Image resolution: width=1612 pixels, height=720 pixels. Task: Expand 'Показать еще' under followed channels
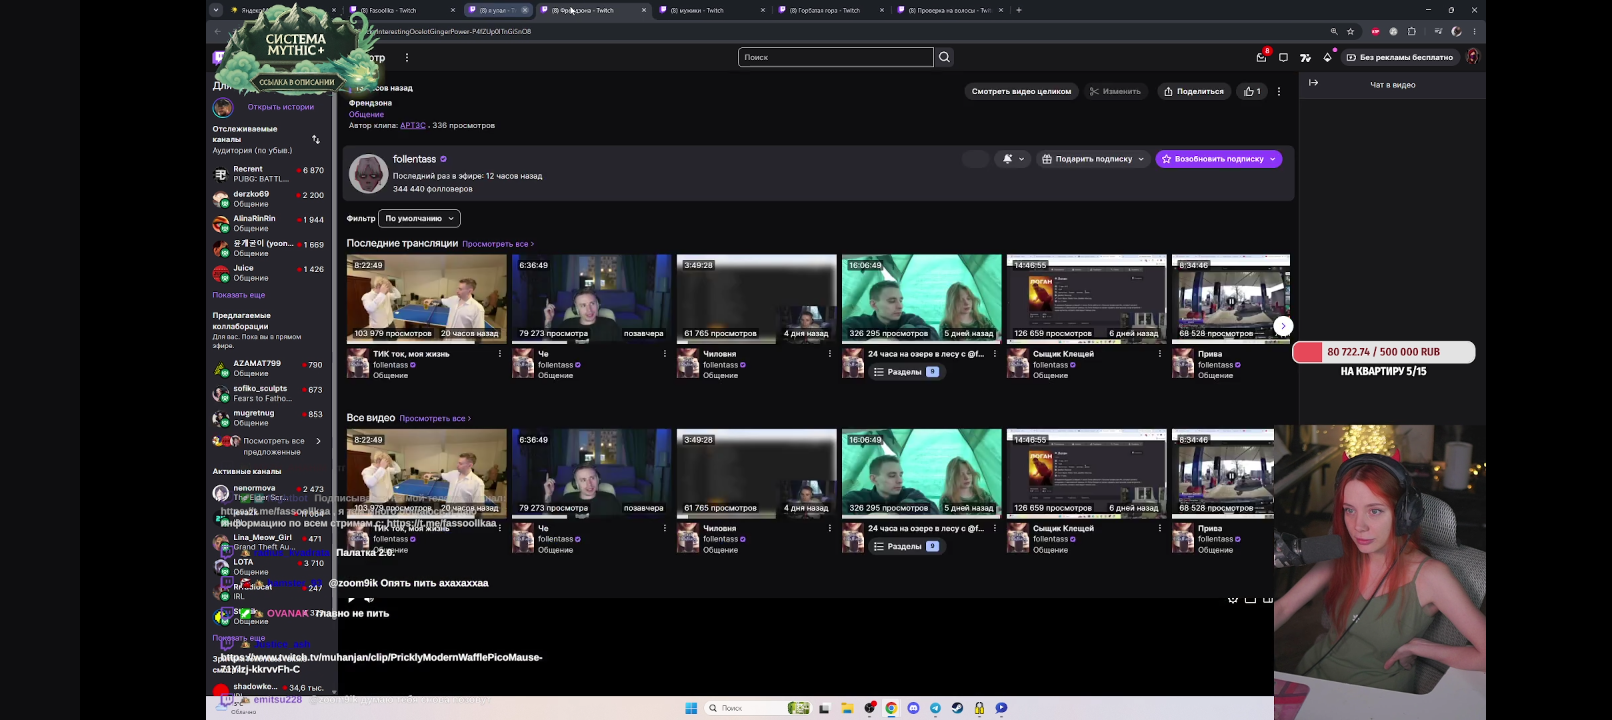tap(239, 295)
